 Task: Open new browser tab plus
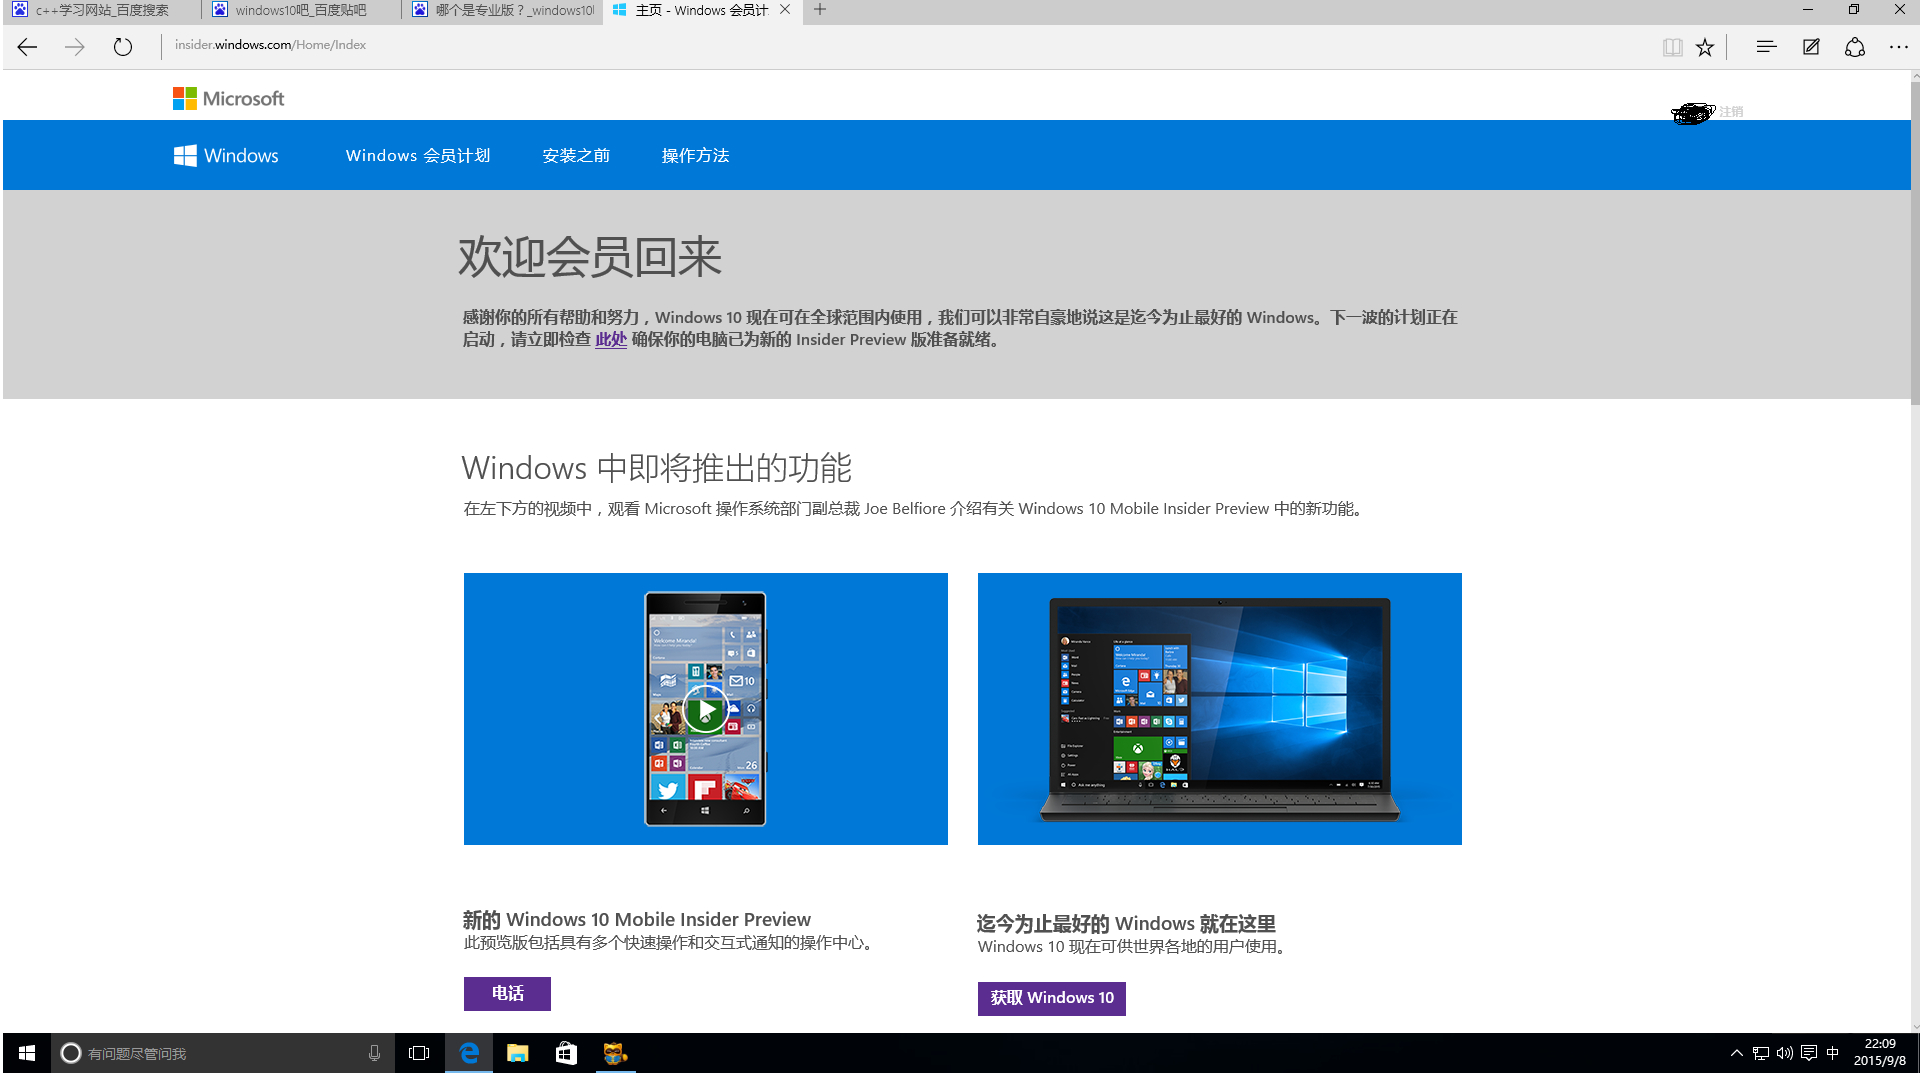click(x=820, y=10)
